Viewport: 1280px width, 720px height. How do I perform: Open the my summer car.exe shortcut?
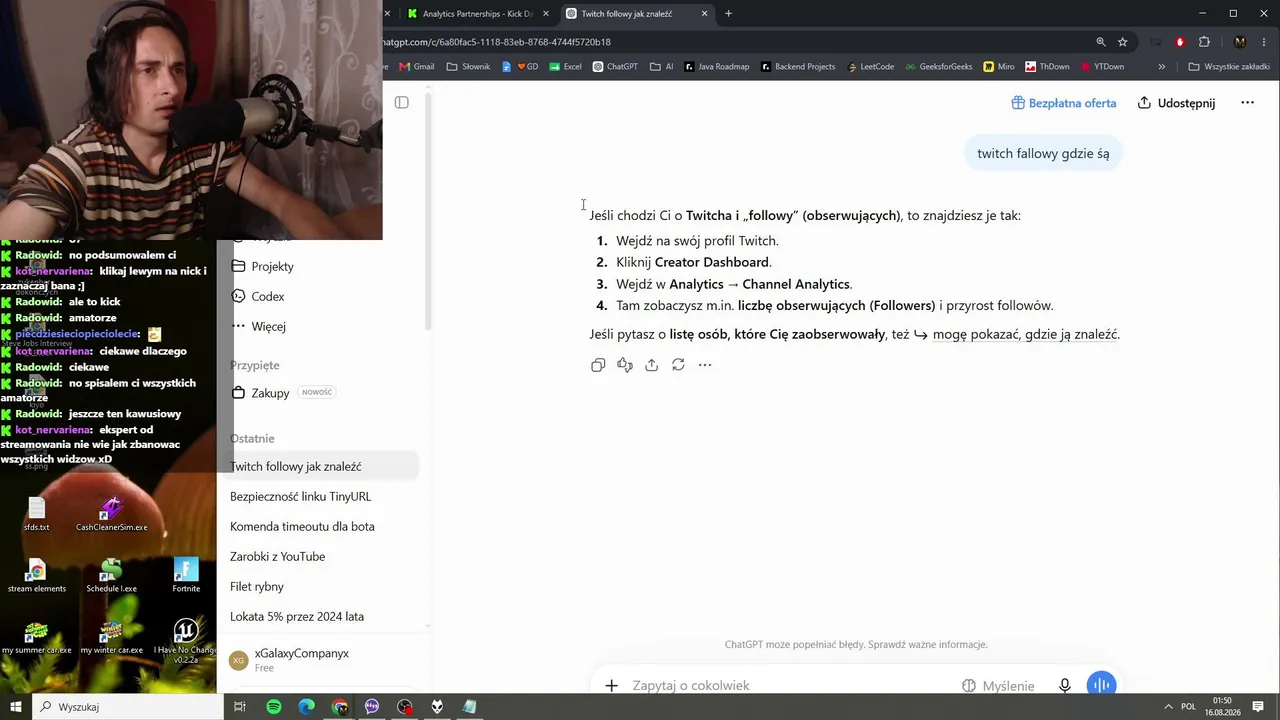click(x=37, y=637)
